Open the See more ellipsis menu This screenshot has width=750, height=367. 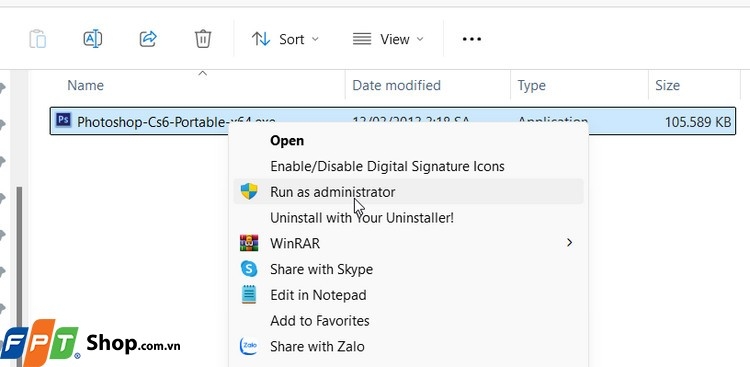(472, 39)
